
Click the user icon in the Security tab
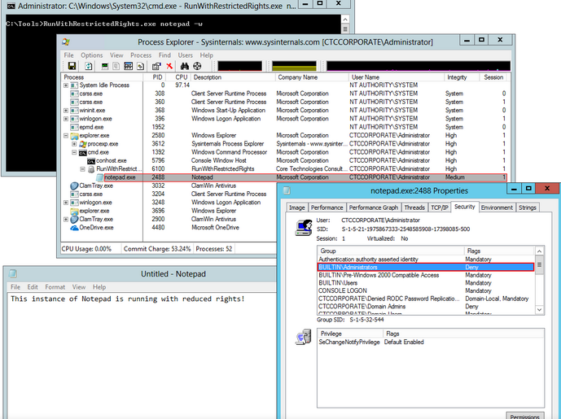coord(303,228)
